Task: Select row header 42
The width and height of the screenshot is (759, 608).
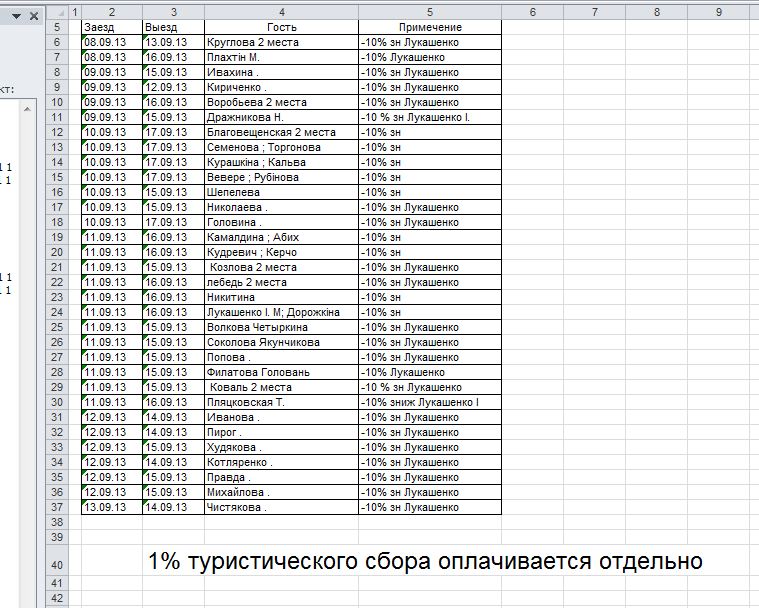Action: pos(57,598)
